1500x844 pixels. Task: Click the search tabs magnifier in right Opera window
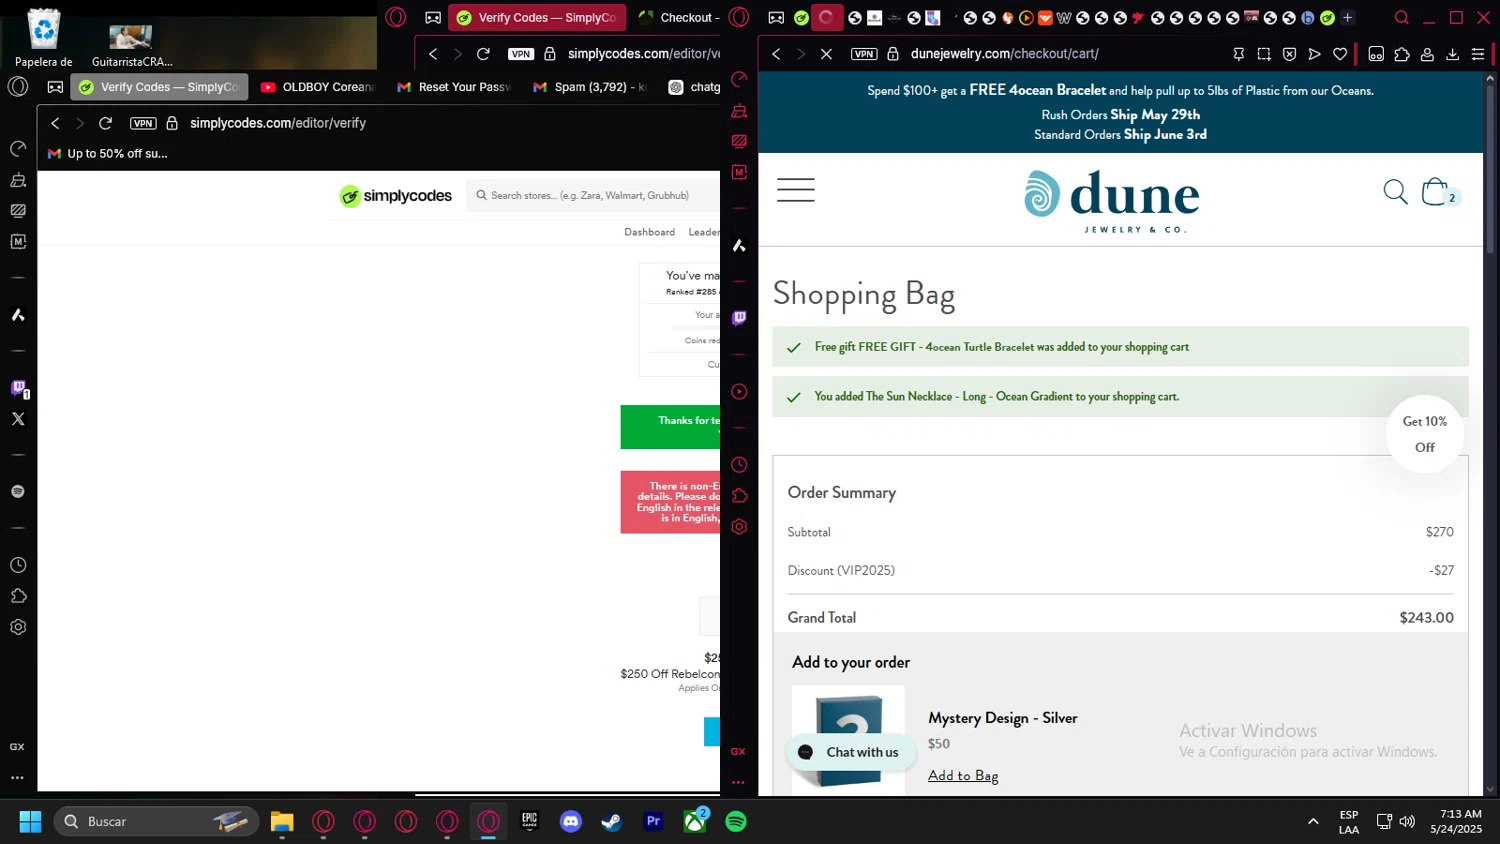pos(1402,17)
